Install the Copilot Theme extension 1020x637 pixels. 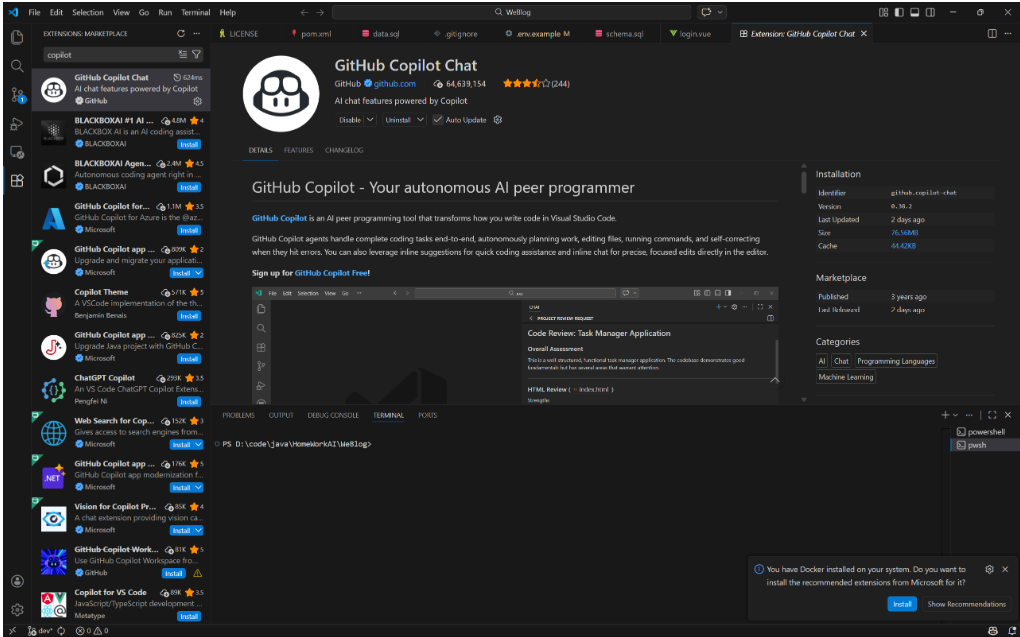click(189, 316)
